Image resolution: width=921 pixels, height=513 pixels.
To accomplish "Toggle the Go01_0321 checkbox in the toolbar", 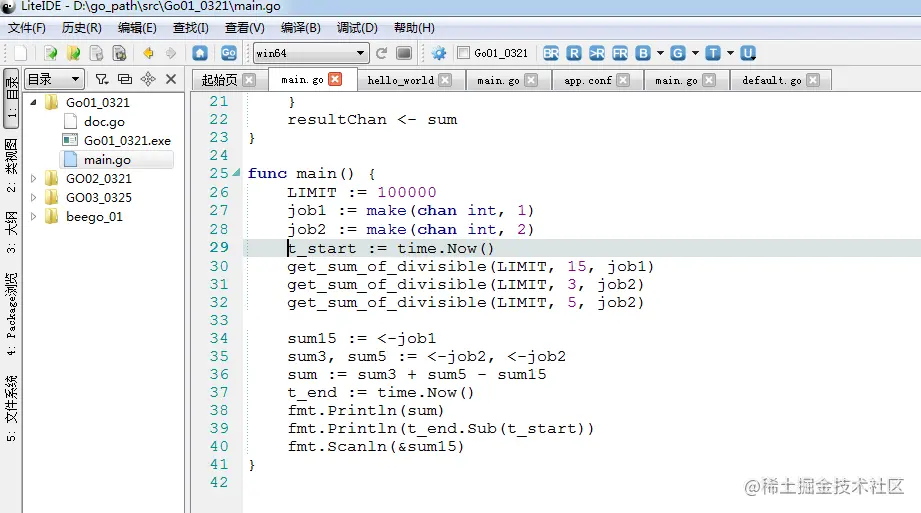I will (463, 53).
